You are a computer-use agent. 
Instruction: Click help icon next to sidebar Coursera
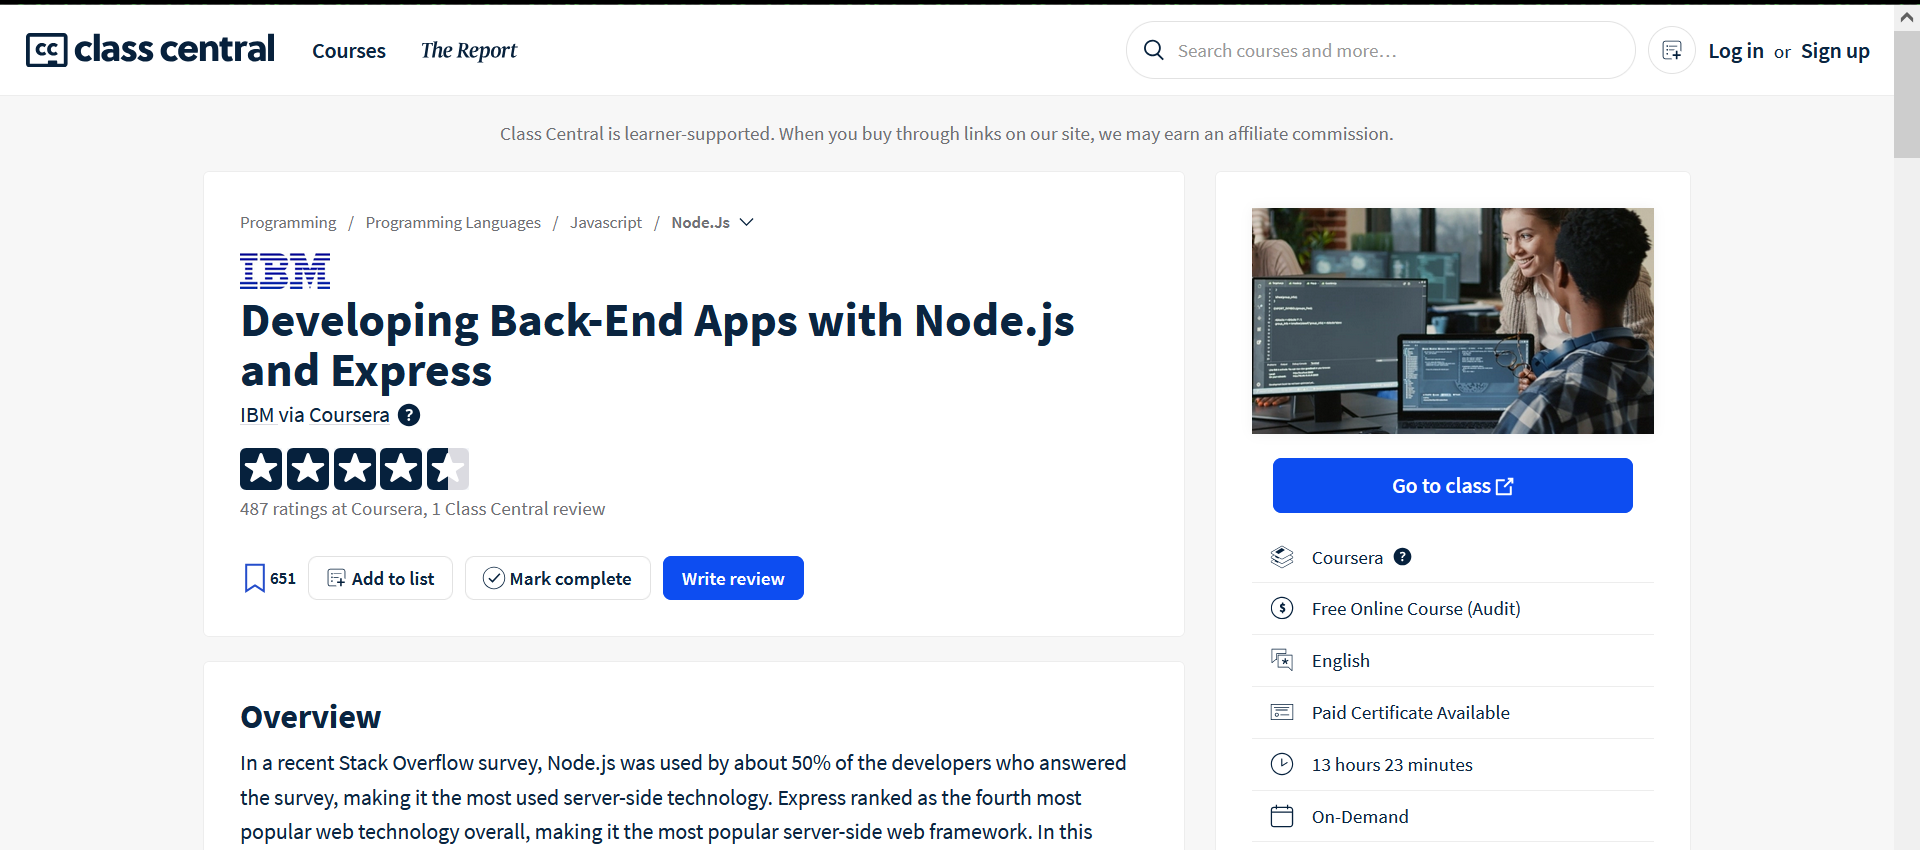point(1403,557)
